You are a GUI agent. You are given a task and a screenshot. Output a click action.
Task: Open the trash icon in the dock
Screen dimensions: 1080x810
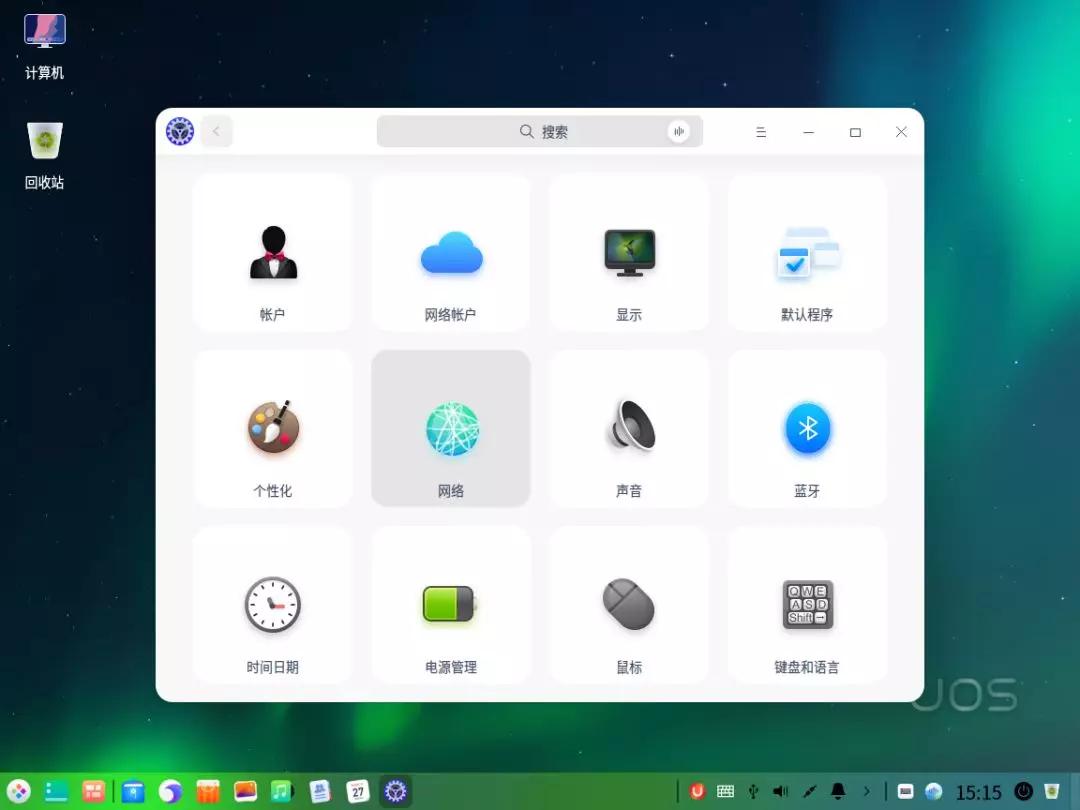click(x=1051, y=791)
